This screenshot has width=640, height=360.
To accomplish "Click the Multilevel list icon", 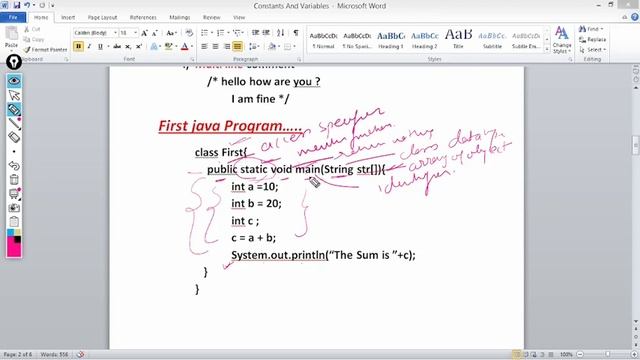I will [x=237, y=33].
